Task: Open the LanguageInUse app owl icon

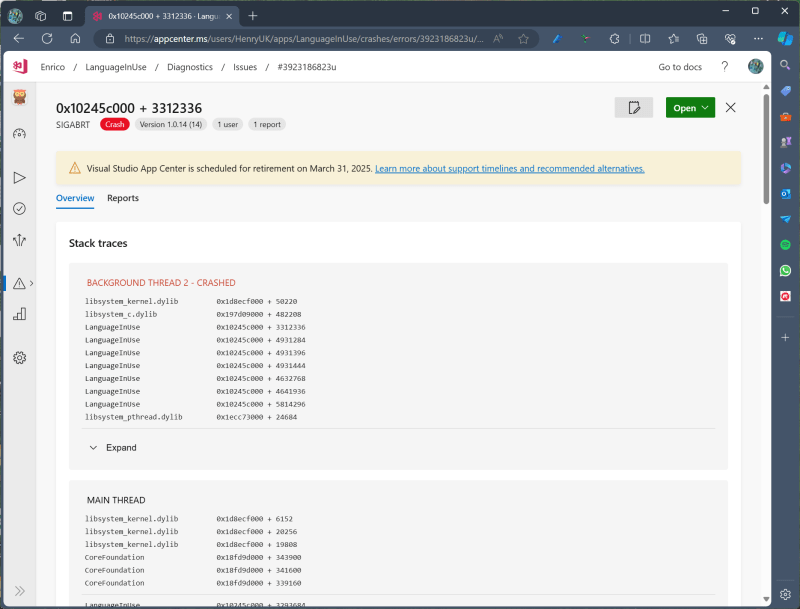Action: 19,97
